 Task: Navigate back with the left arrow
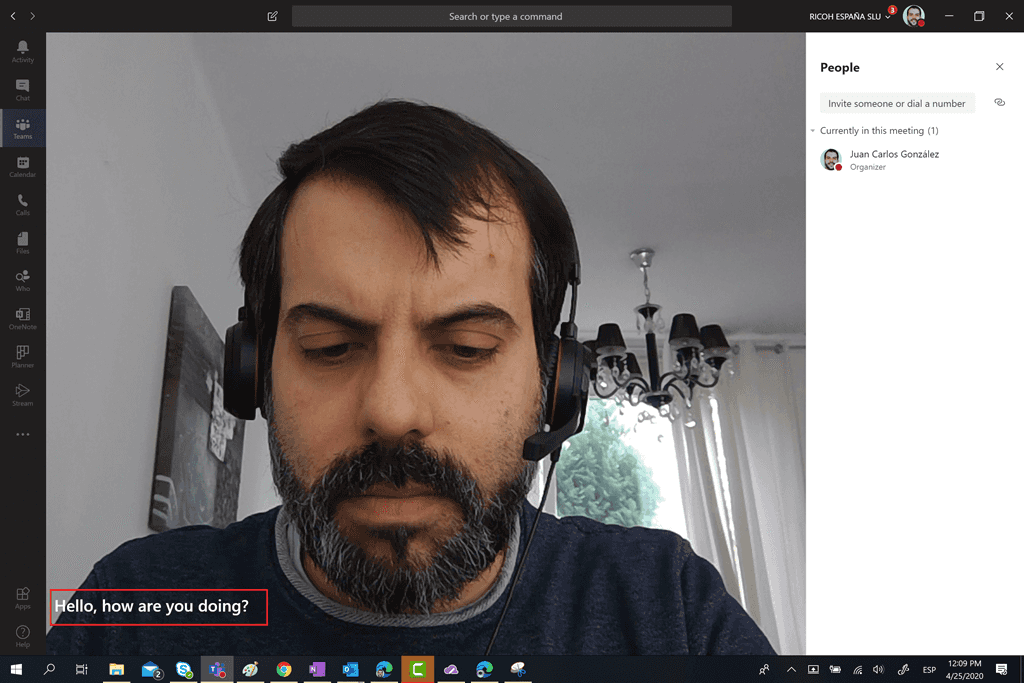(13, 16)
